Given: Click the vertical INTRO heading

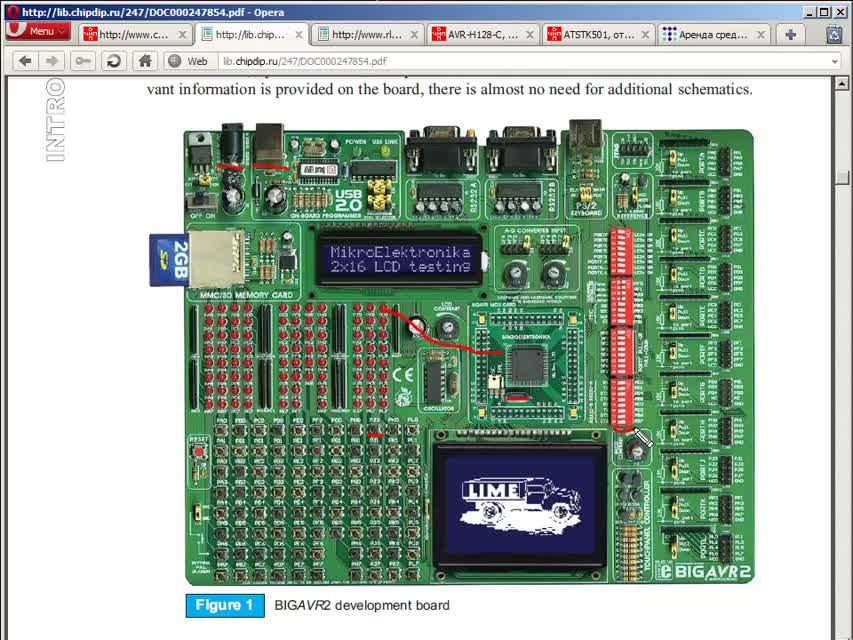Looking at the screenshot, I should 55,120.
